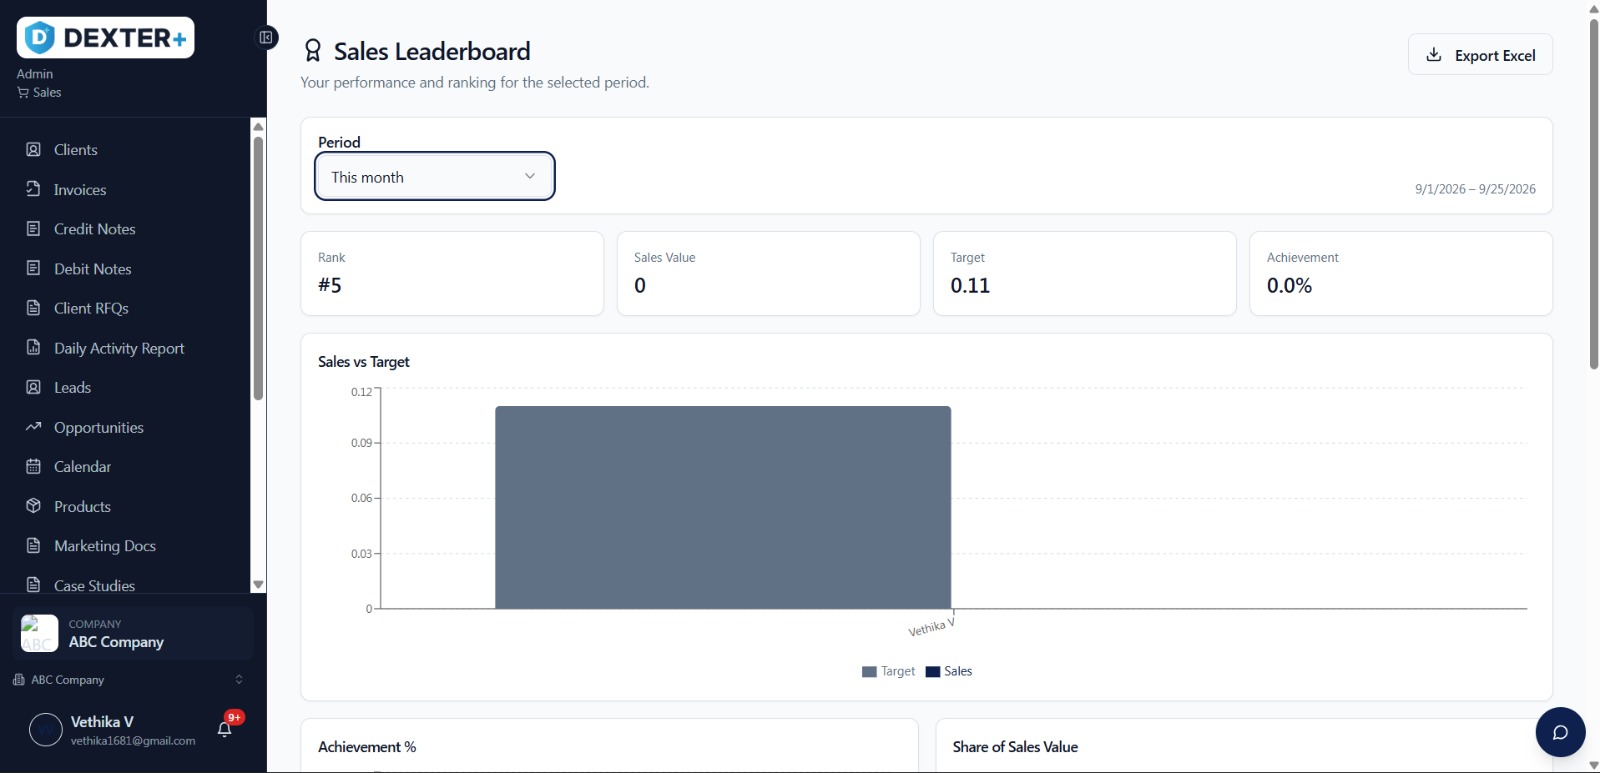Open Vethika V user profile

point(112,730)
